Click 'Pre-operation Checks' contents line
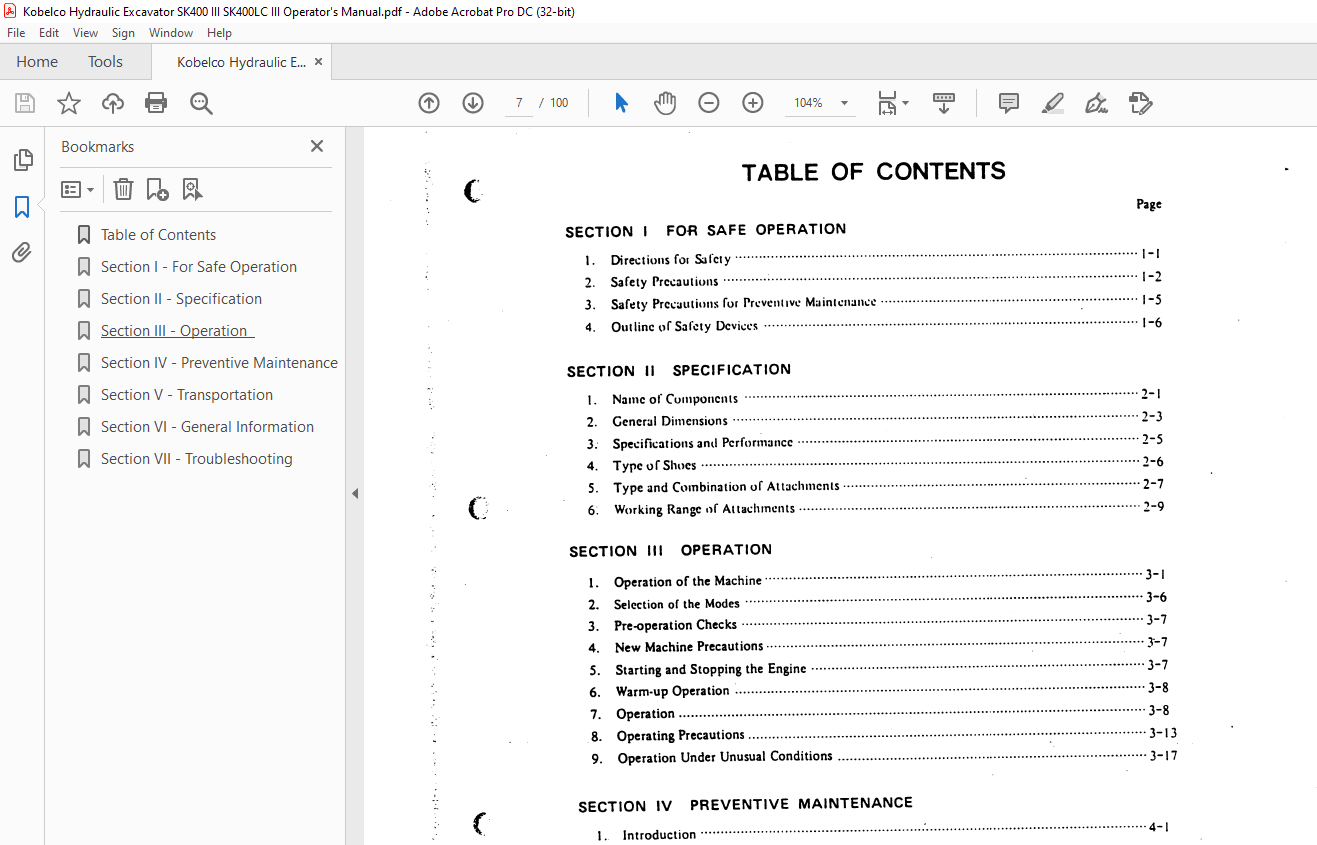Image resolution: width=1317 pixels, height=845 pixels. 676,625
